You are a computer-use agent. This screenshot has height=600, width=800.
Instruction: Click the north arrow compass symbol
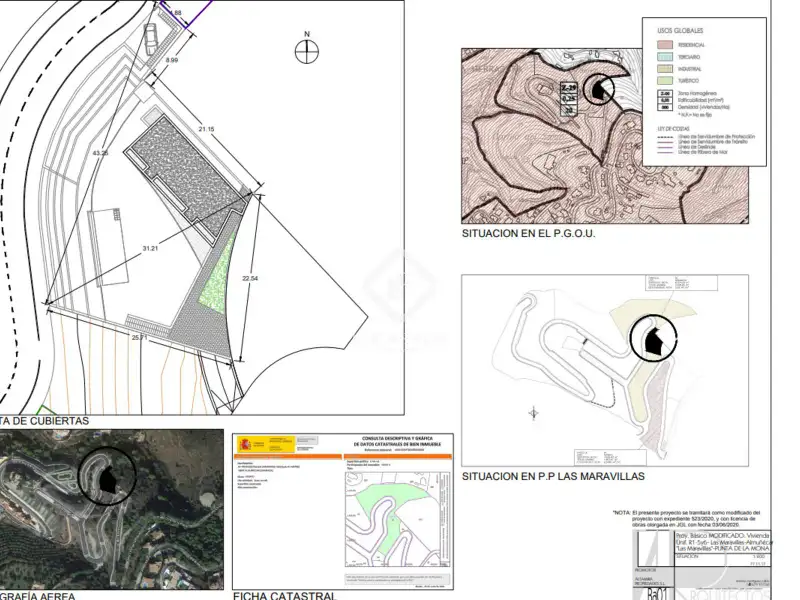tap(307, 49)
